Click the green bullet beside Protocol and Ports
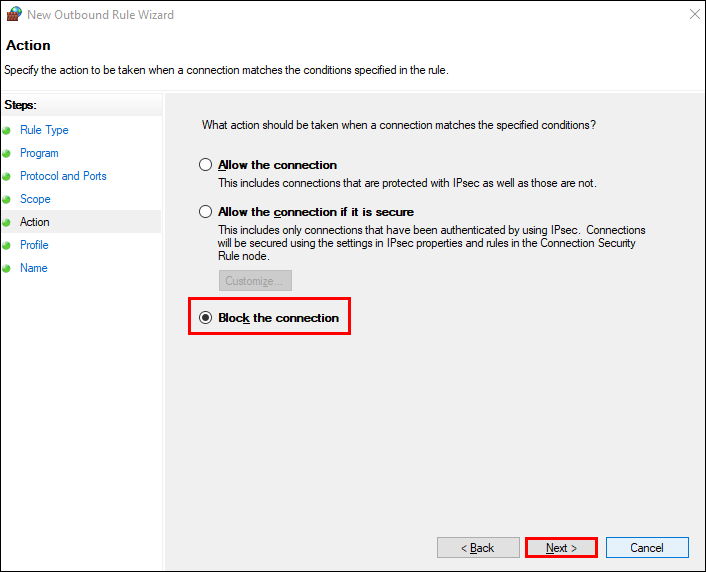Screen dimensions: 706x572 pyautogui.click(x=7, y=176)
